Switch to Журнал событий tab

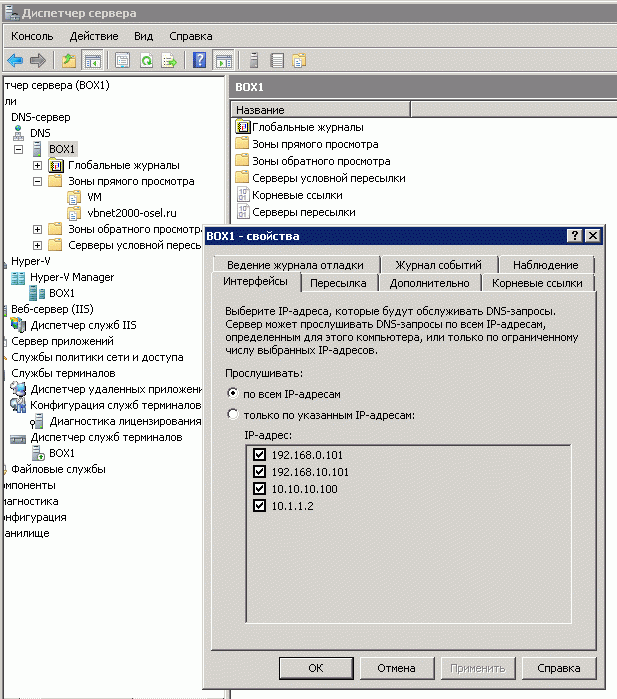[x=439, y=265]
